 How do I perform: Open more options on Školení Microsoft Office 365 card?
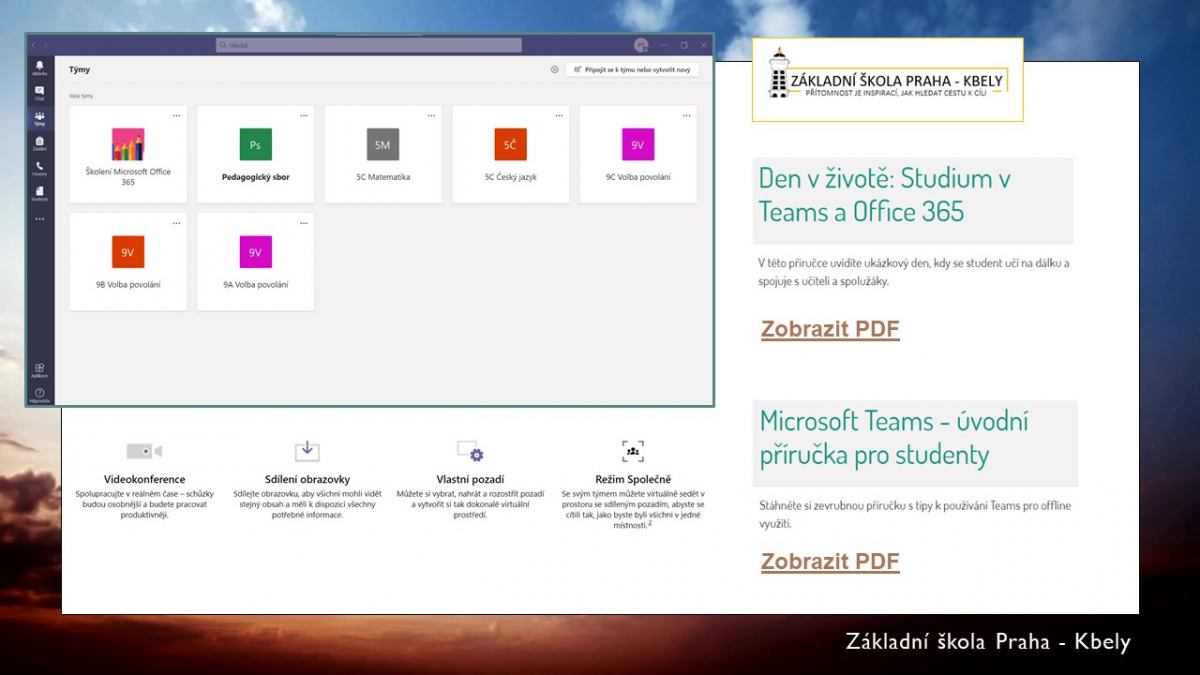(176, 115)
